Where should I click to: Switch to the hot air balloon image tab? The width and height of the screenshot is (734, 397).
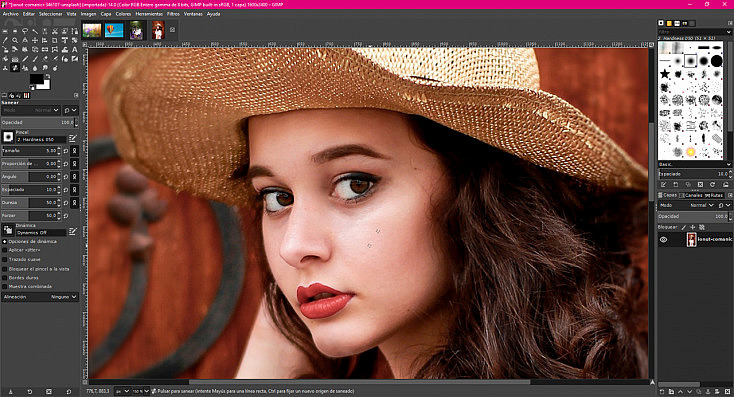tap(114, 30)
